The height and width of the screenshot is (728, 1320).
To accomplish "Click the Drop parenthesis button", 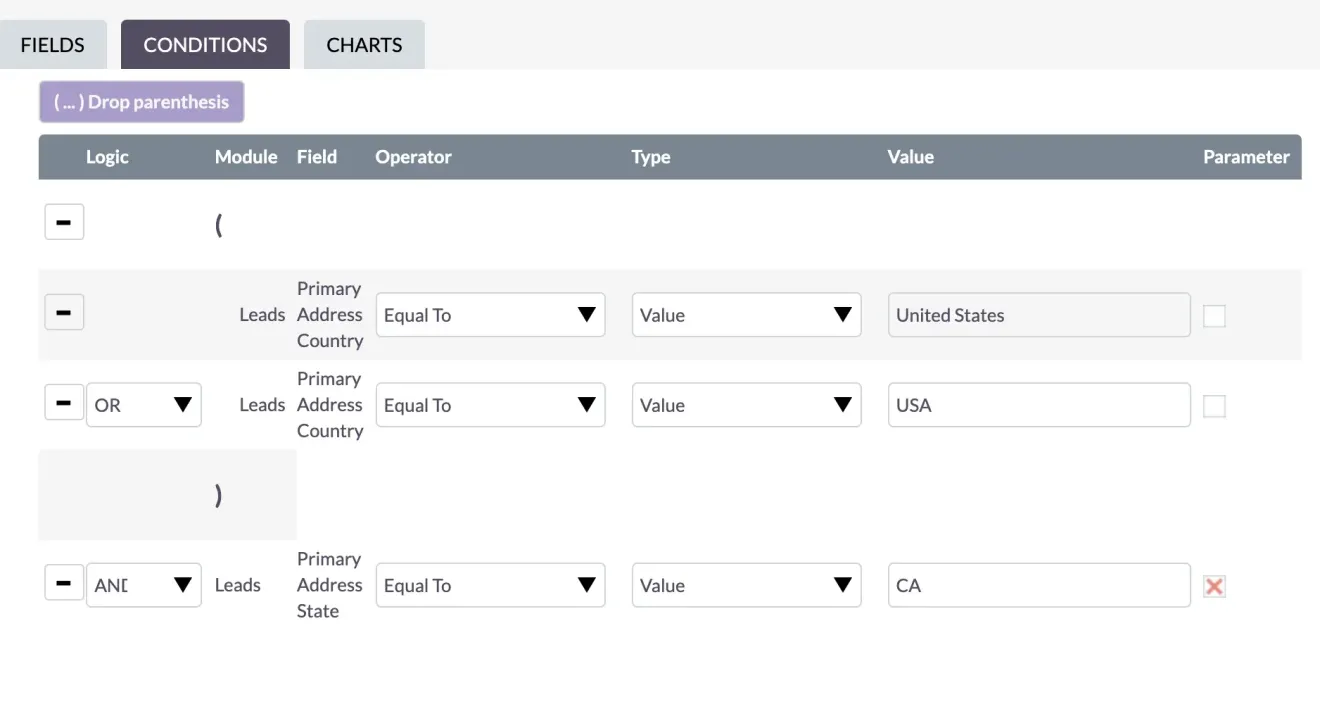I will tap(141, 101).
